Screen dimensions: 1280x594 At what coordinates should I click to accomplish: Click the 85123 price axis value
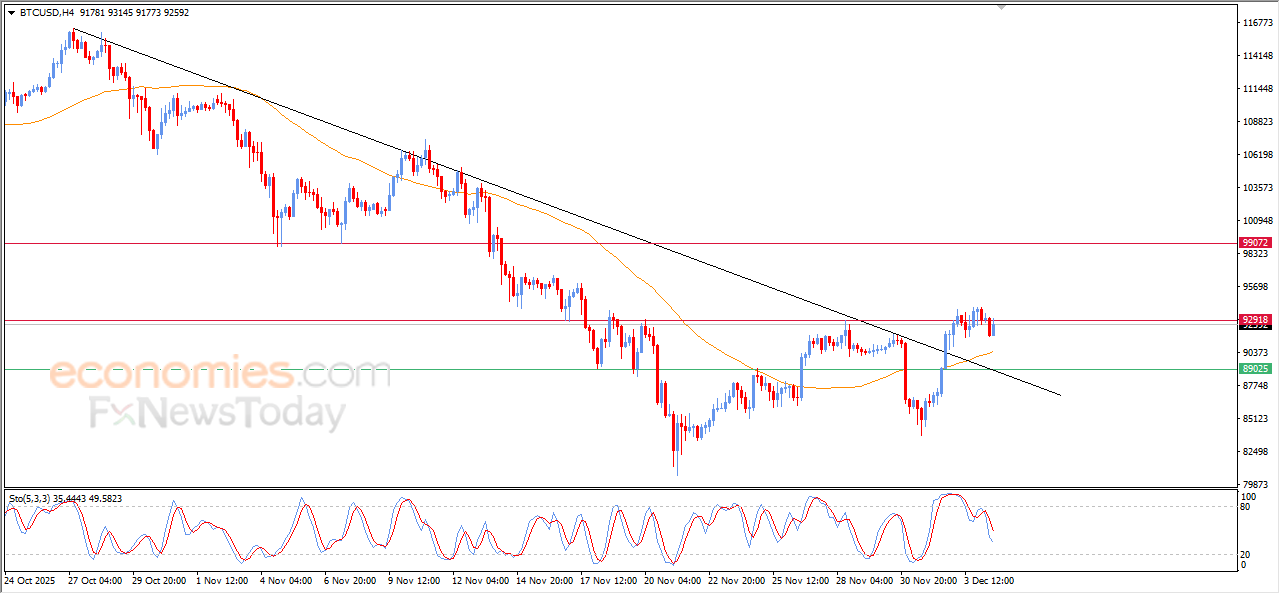pos(1256,419)
